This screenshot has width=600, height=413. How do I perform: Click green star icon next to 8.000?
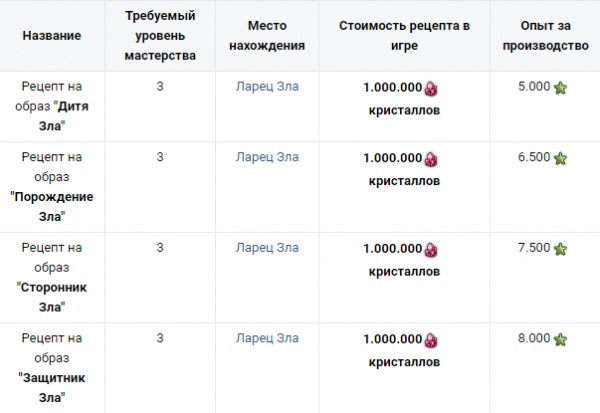click(560, 338)
